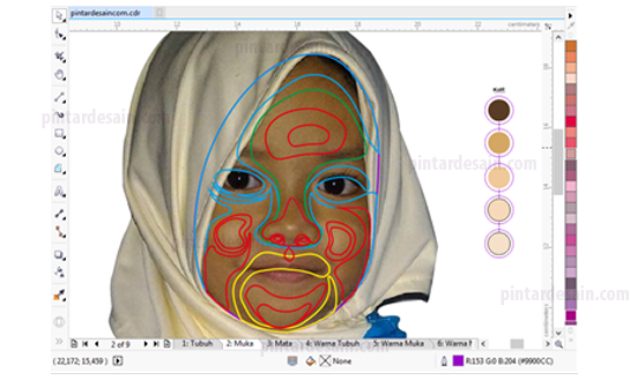Click the 'centimeters' ruler units label

pyautogui.click(x=524, y=25)
